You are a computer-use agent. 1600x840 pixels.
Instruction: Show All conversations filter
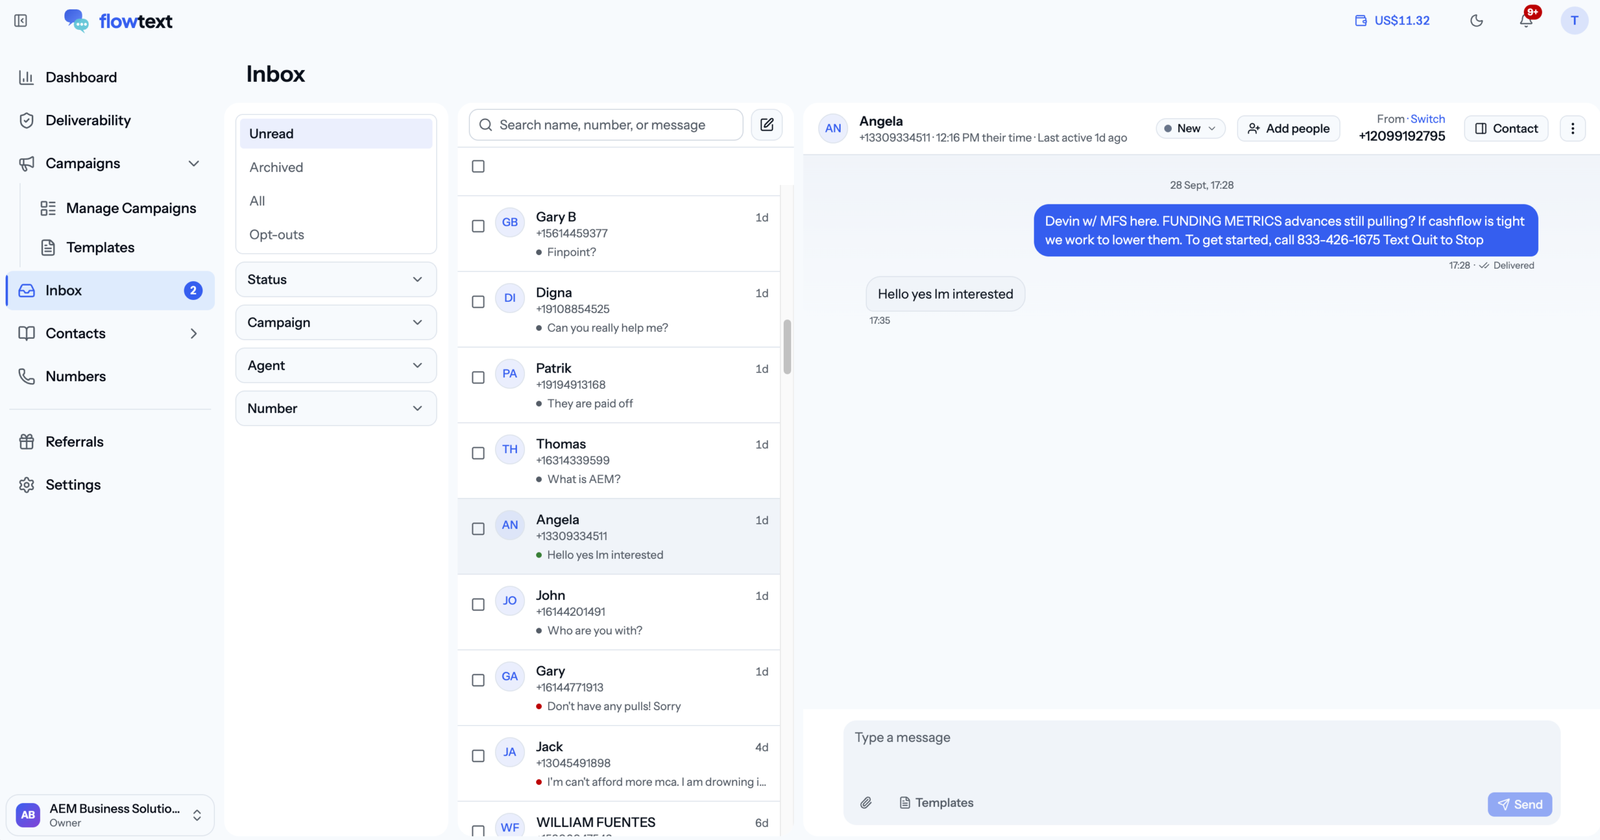(x=336, y=201)
